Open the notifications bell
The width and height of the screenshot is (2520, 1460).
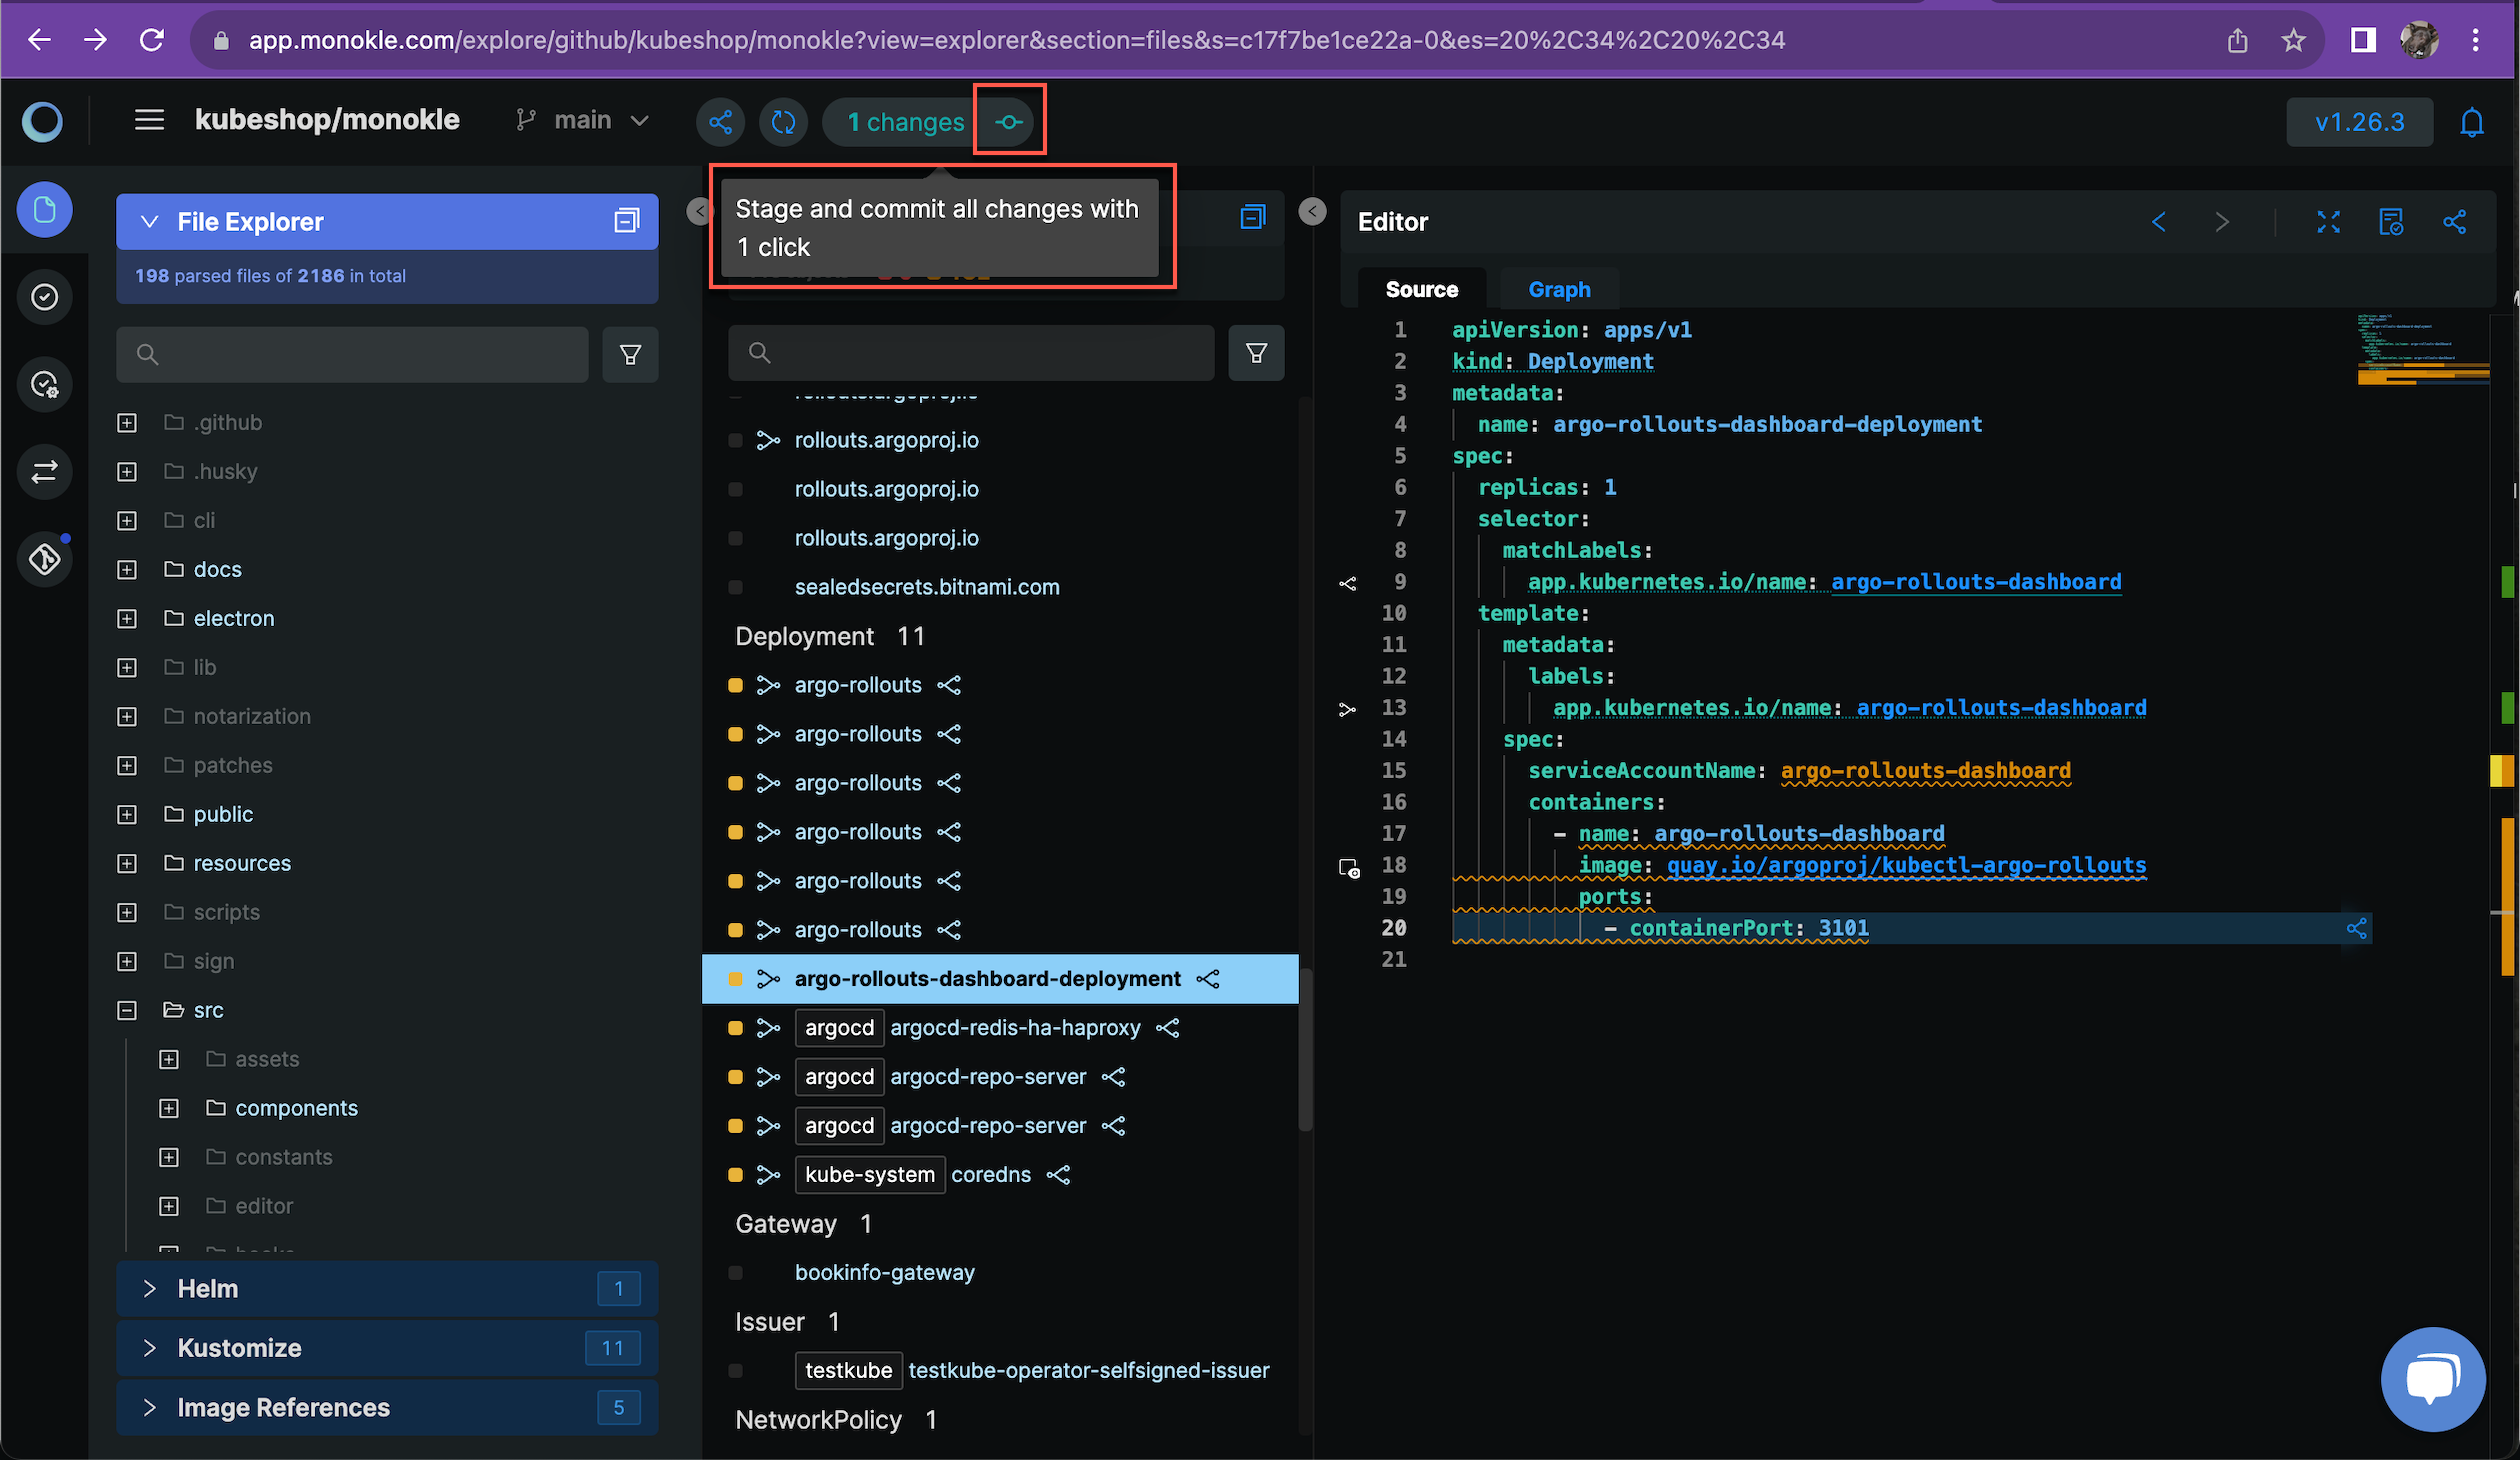pyautogui.click(x=2471, y=122)
